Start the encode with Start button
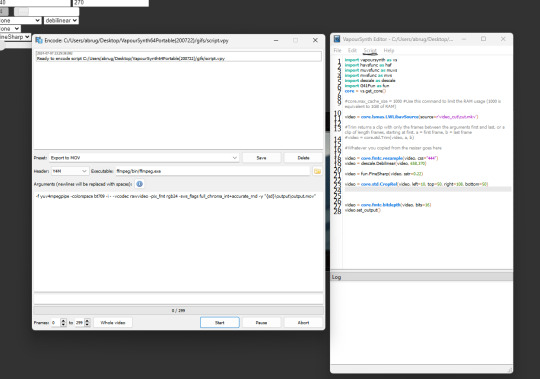Image resolution: width=540 pixels, height=379 pixels. (x=220, y=323)
